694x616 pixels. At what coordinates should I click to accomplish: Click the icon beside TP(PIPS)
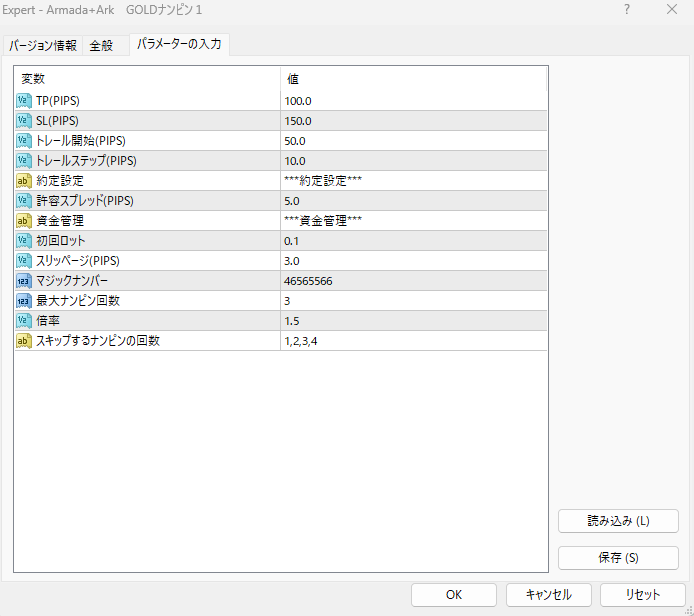tap(24, 101)
